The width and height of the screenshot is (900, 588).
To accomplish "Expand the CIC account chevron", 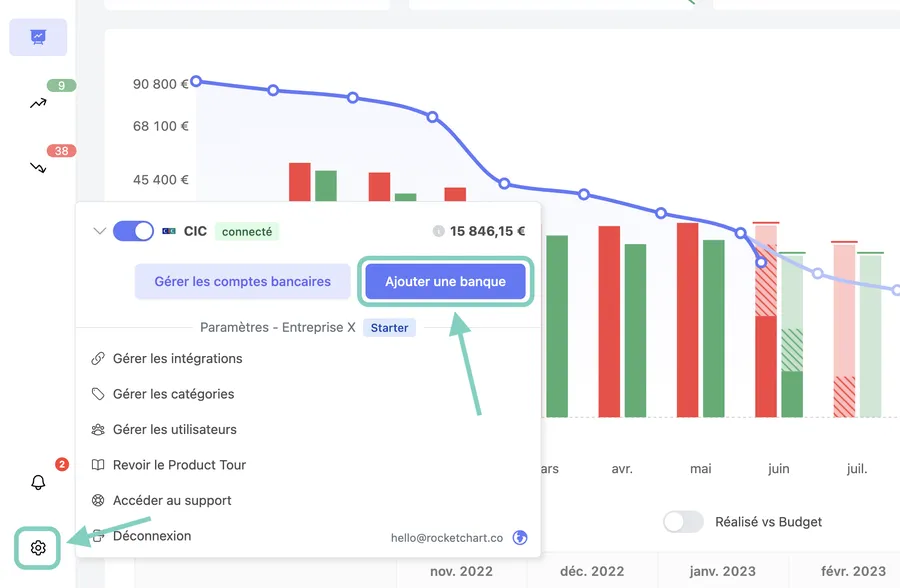I will pyautogui.click(x=99, y=231).
